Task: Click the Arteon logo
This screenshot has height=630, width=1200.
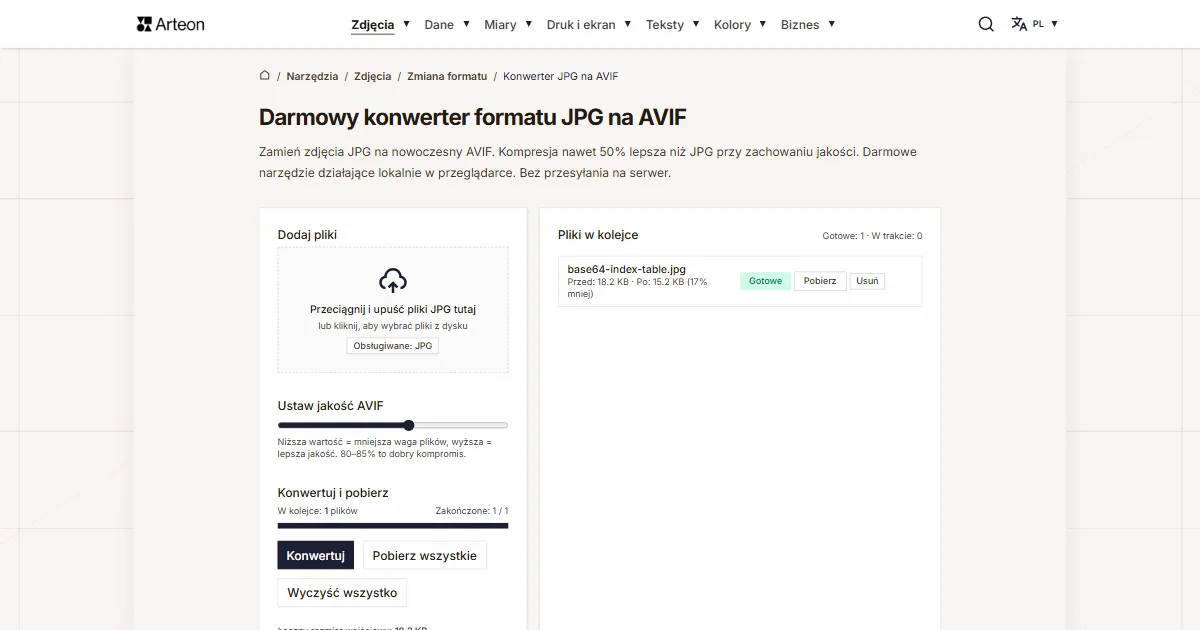Action: [170, 24]
